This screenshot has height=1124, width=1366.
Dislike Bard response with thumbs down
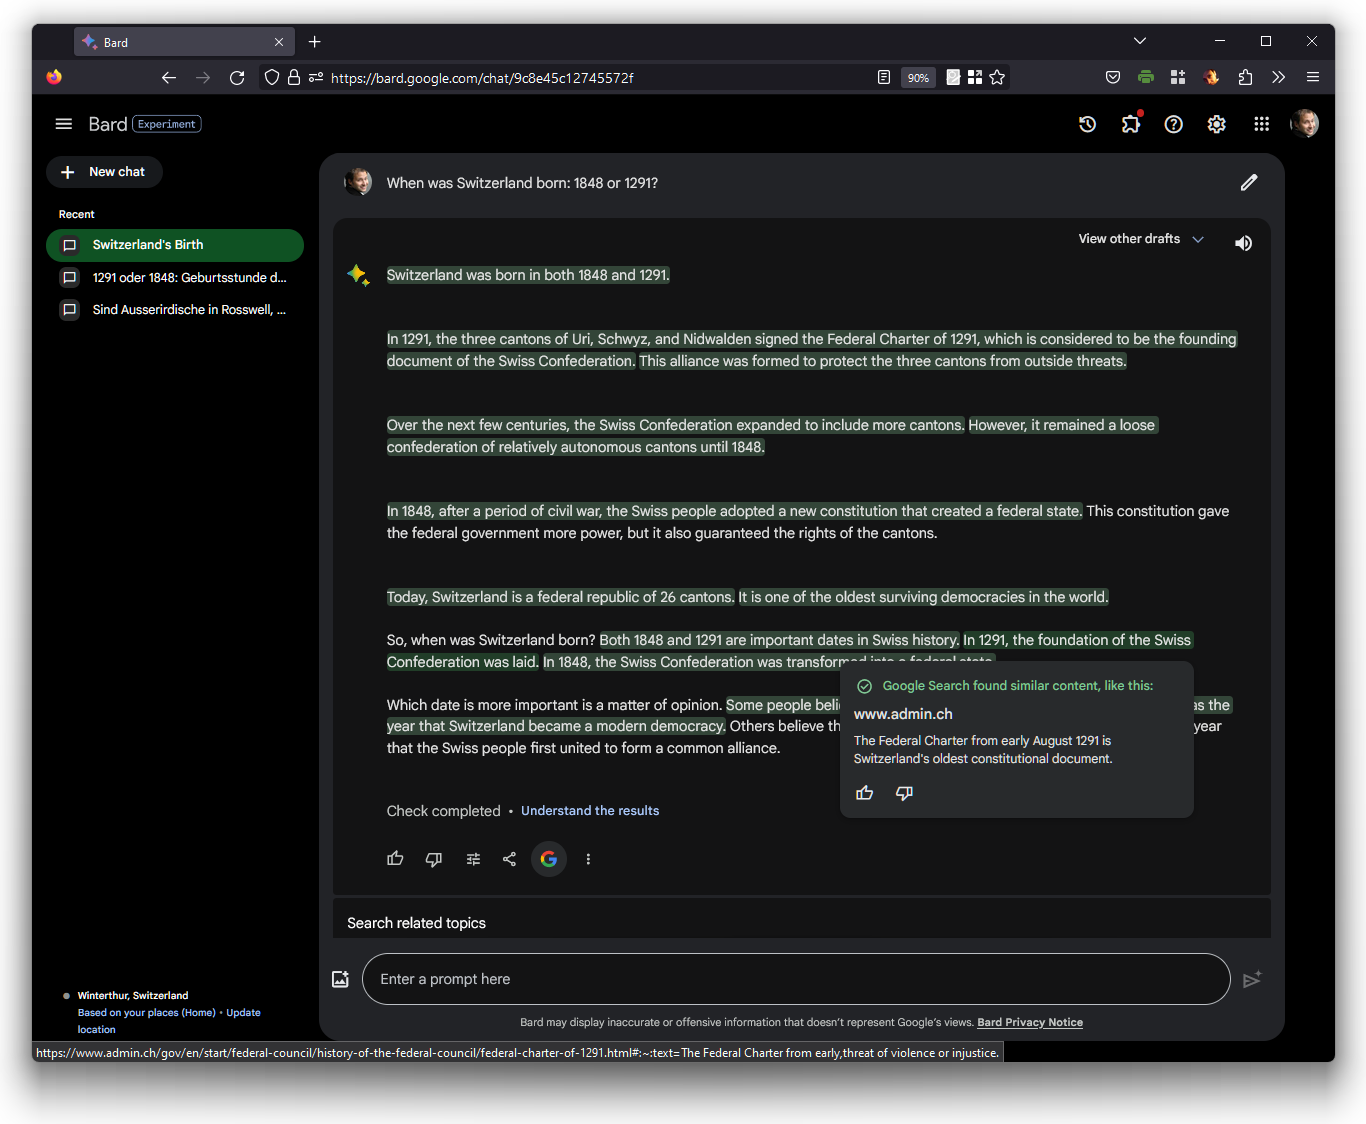(434, 859)
